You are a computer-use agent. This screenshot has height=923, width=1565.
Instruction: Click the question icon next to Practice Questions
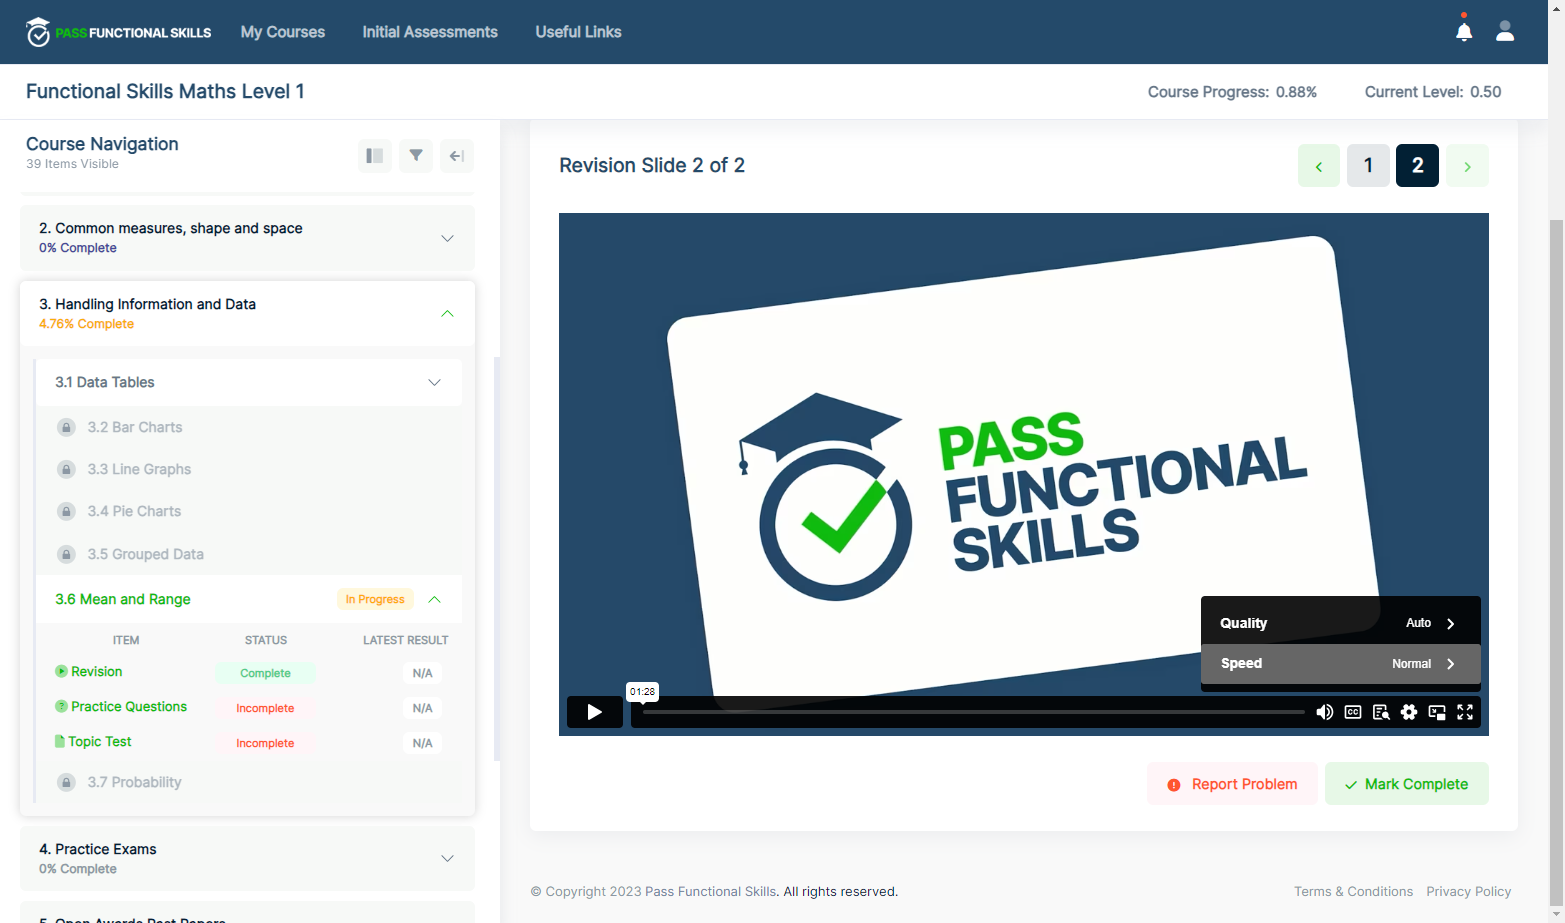[x=61, y=706]
